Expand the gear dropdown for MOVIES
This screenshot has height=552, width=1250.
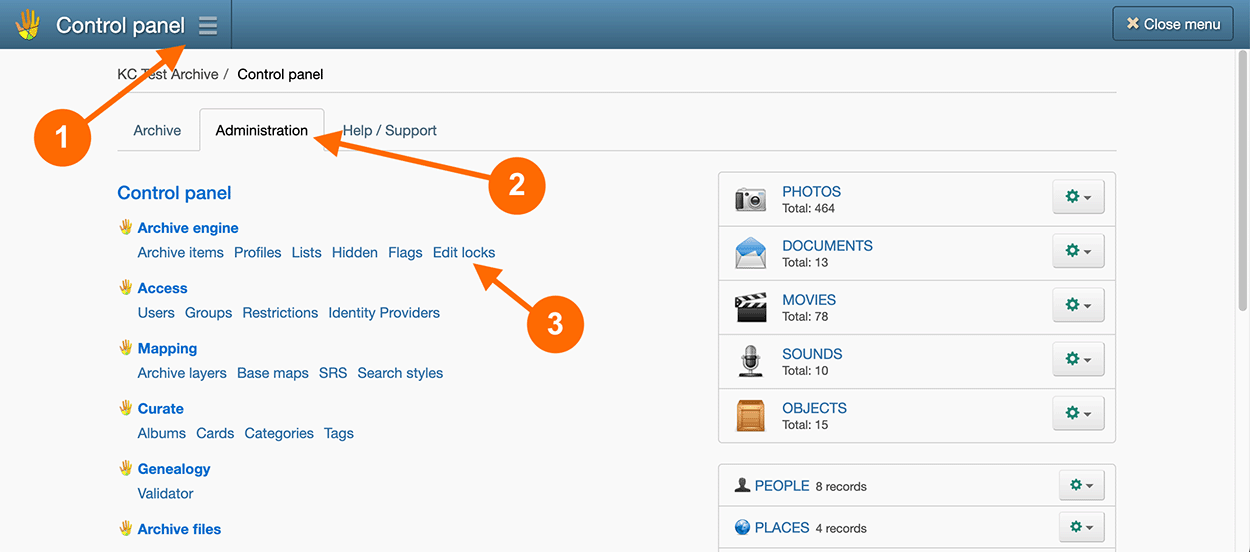(1078, 306)
